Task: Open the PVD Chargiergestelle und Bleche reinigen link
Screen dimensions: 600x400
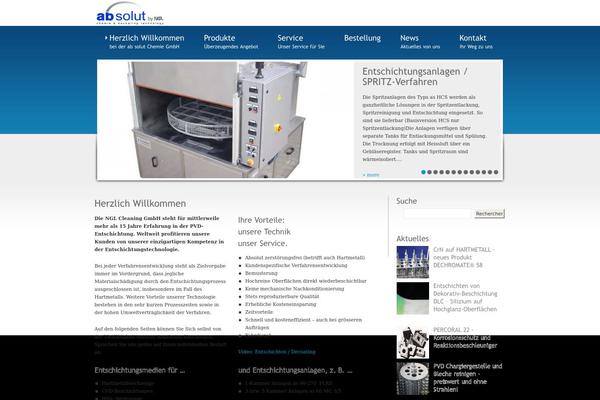Action: point(467,378)
